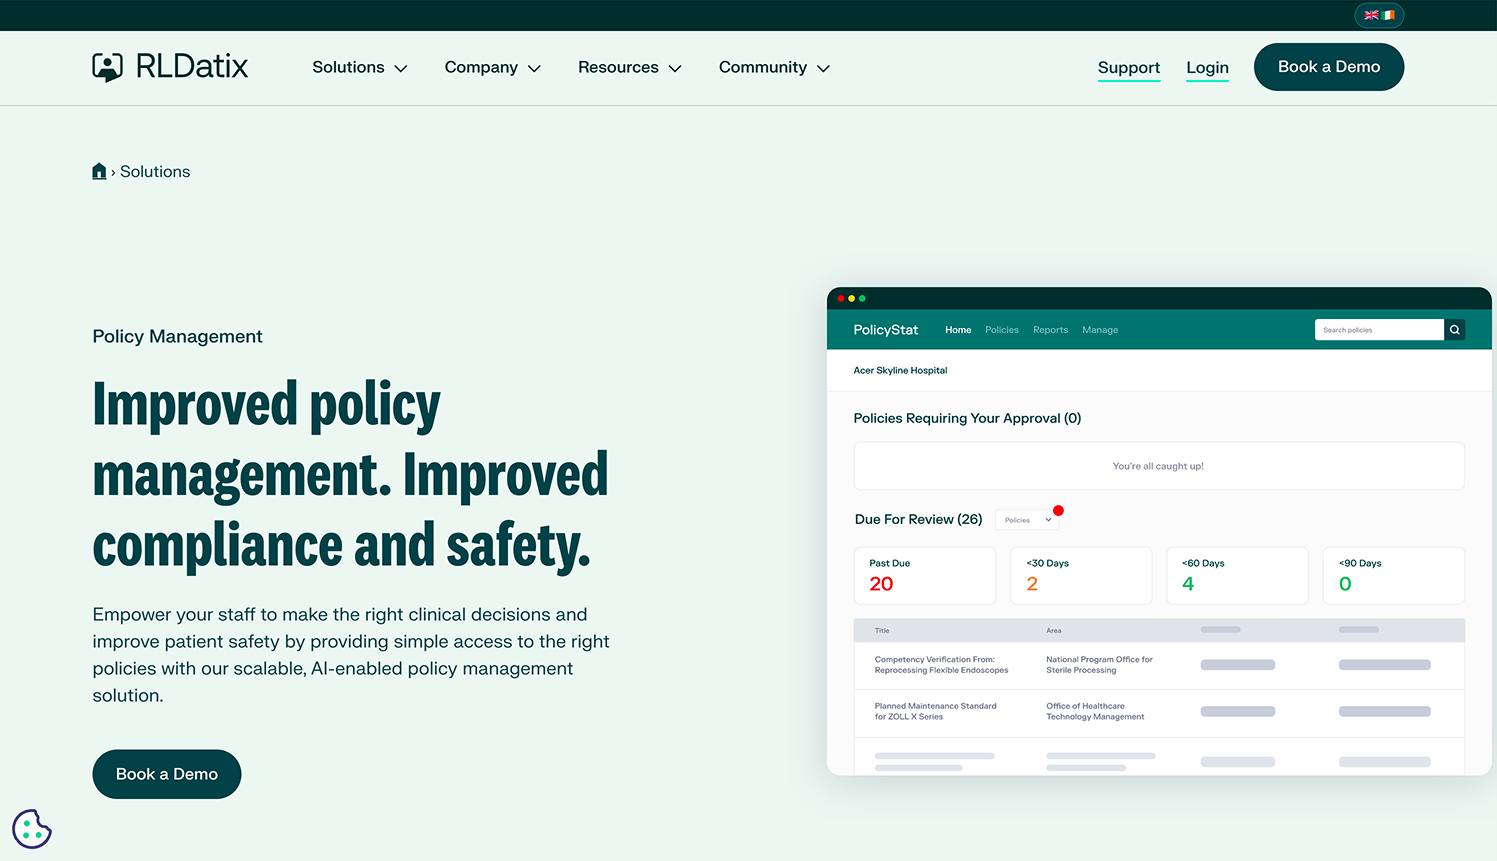Click the home breadcrumb icon
The image size is (1497, 861).
point(99,172)
